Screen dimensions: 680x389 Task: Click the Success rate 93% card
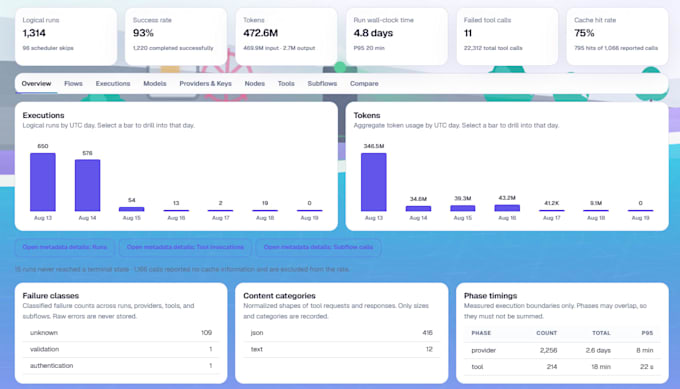176,36
